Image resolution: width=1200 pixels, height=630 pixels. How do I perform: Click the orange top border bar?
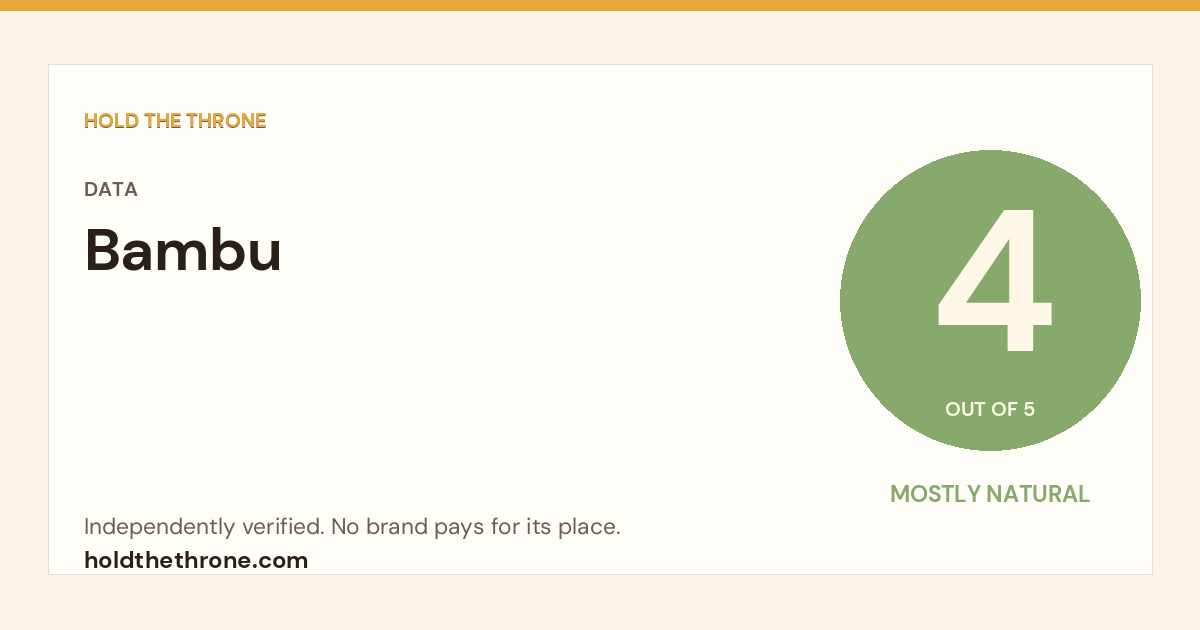click(600, 5)
